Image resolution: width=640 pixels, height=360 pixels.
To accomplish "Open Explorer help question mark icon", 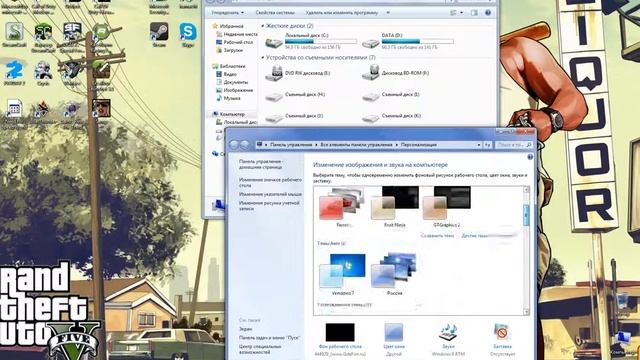I will pos(488,13).
